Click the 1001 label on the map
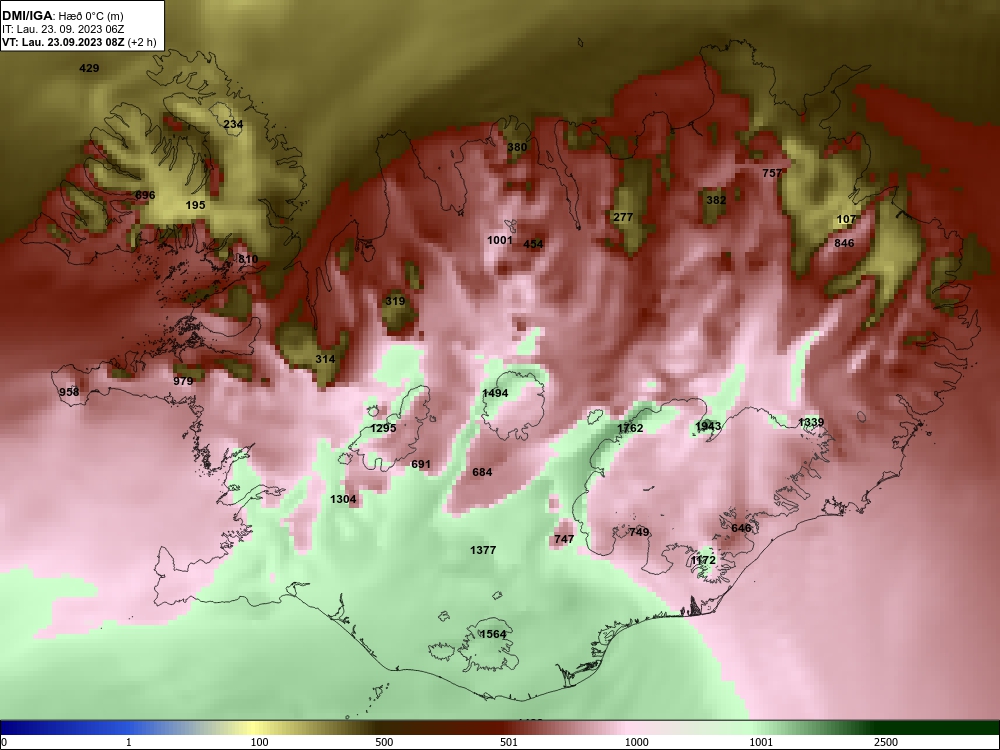This screenshot has width=1000, height=750. point(500,240)
